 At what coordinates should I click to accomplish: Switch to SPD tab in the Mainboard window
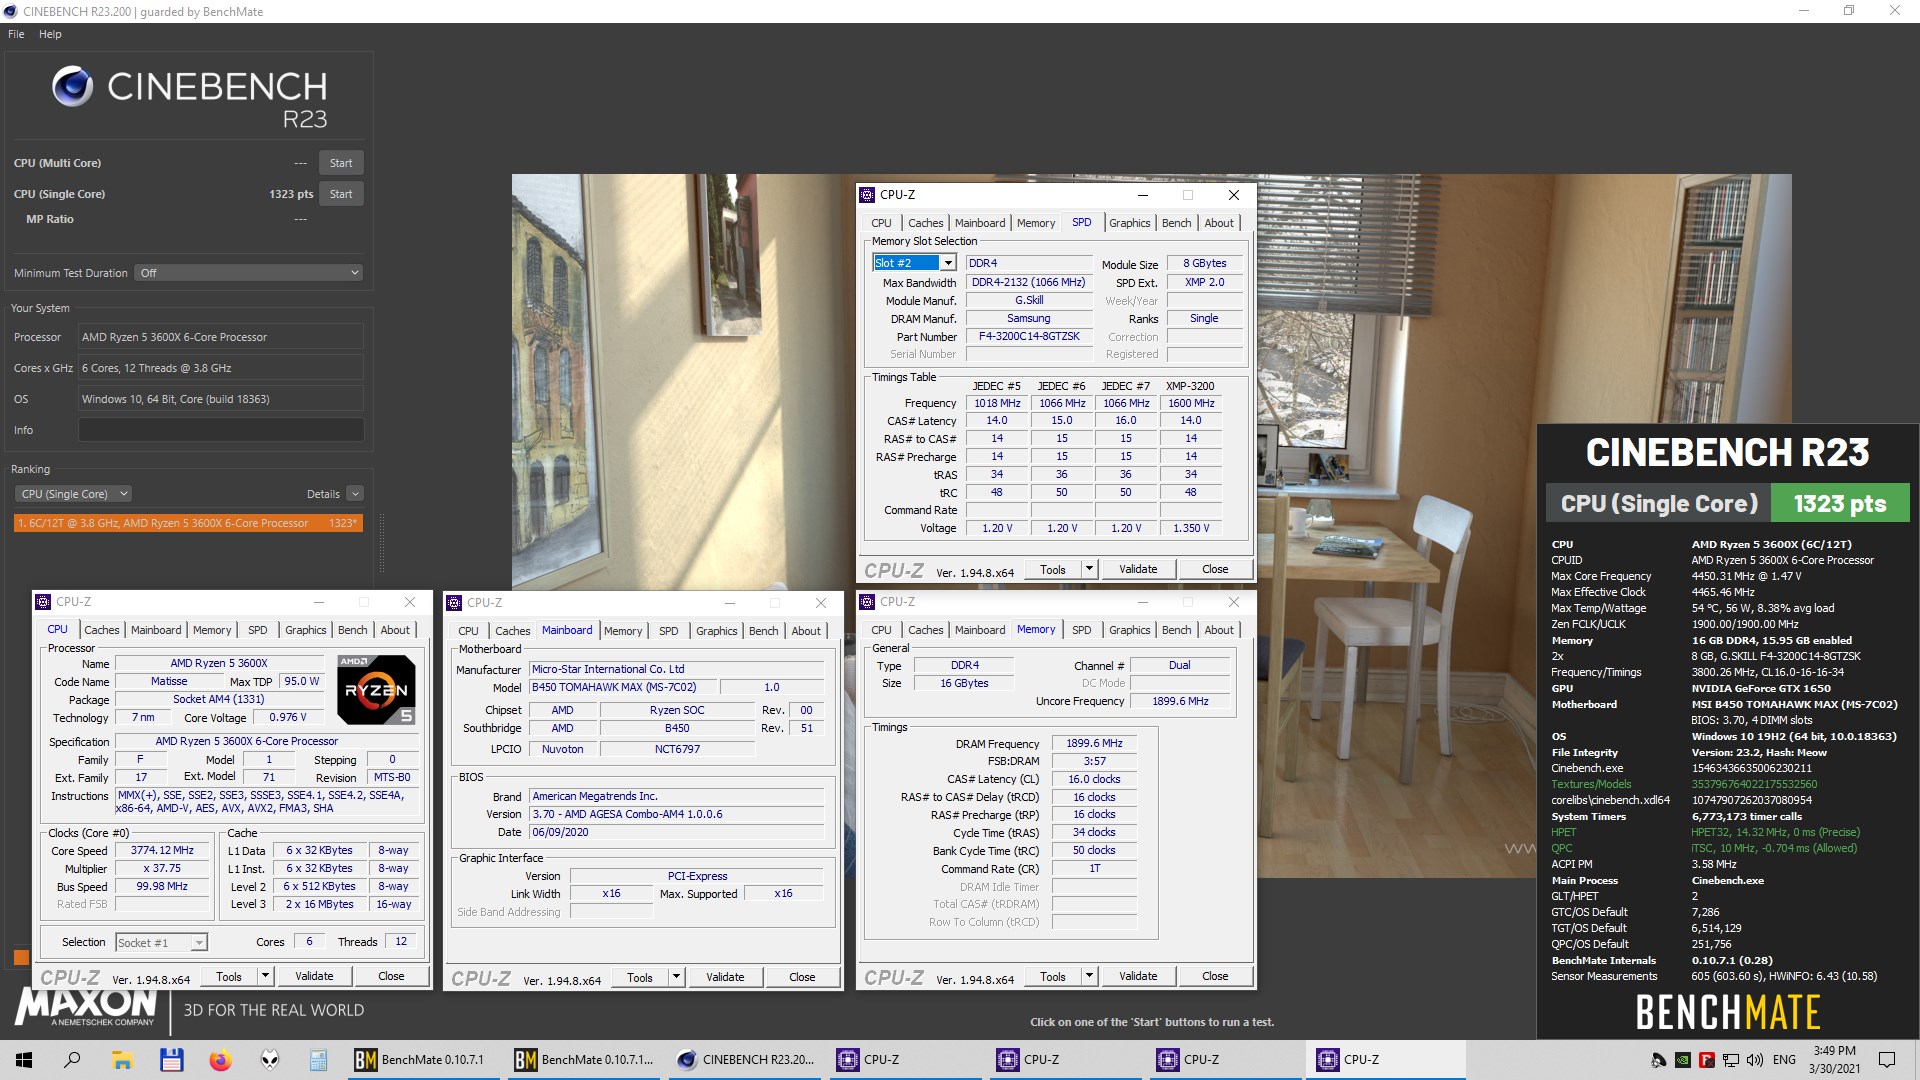(669, 631)
